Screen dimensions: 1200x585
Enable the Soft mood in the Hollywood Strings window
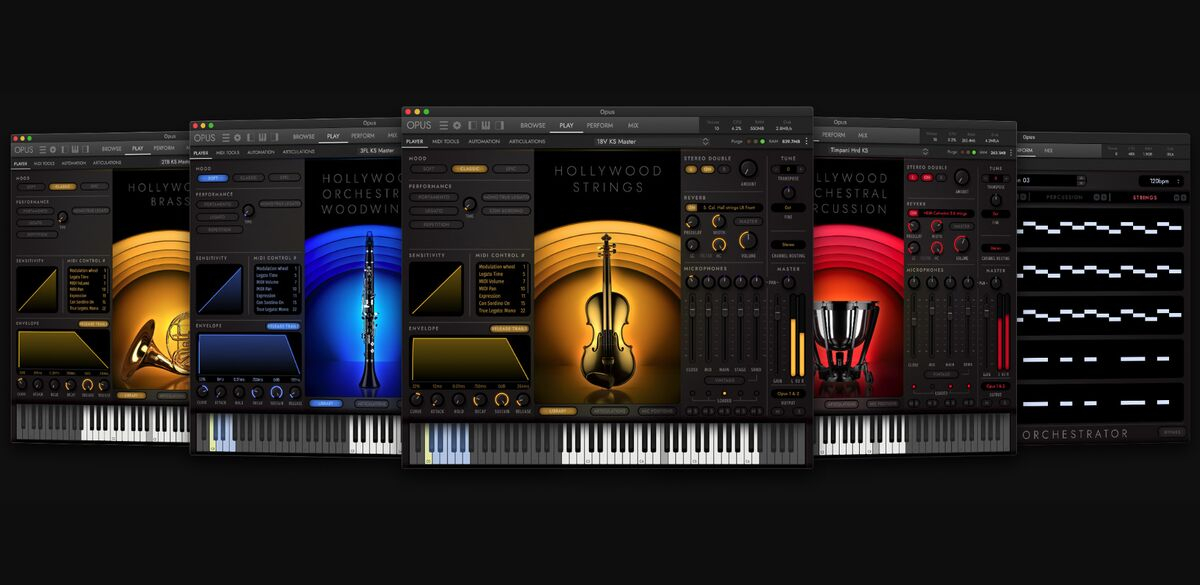pyautogui.click(x=427, y=169)
